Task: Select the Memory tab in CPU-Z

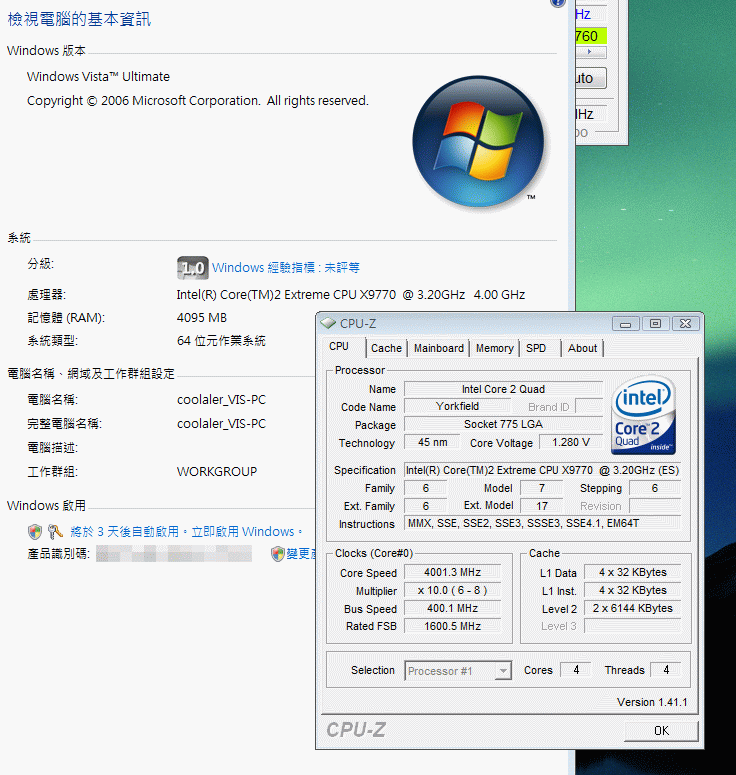Action: pos(494,348)
